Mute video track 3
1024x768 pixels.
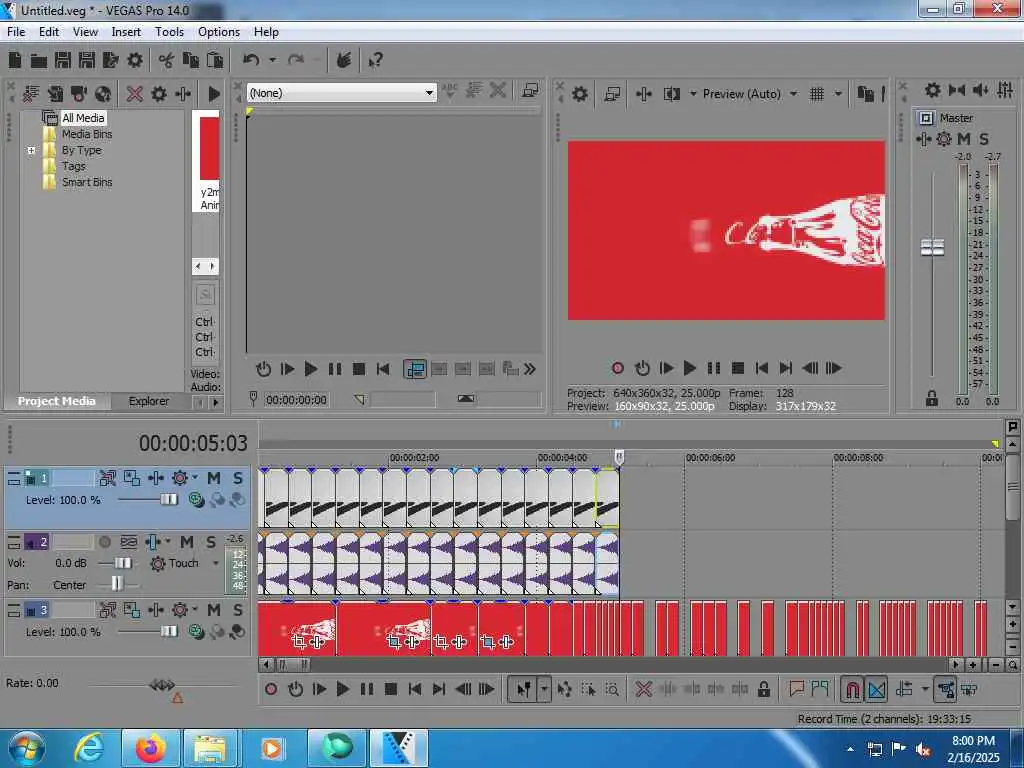(214, 610)
